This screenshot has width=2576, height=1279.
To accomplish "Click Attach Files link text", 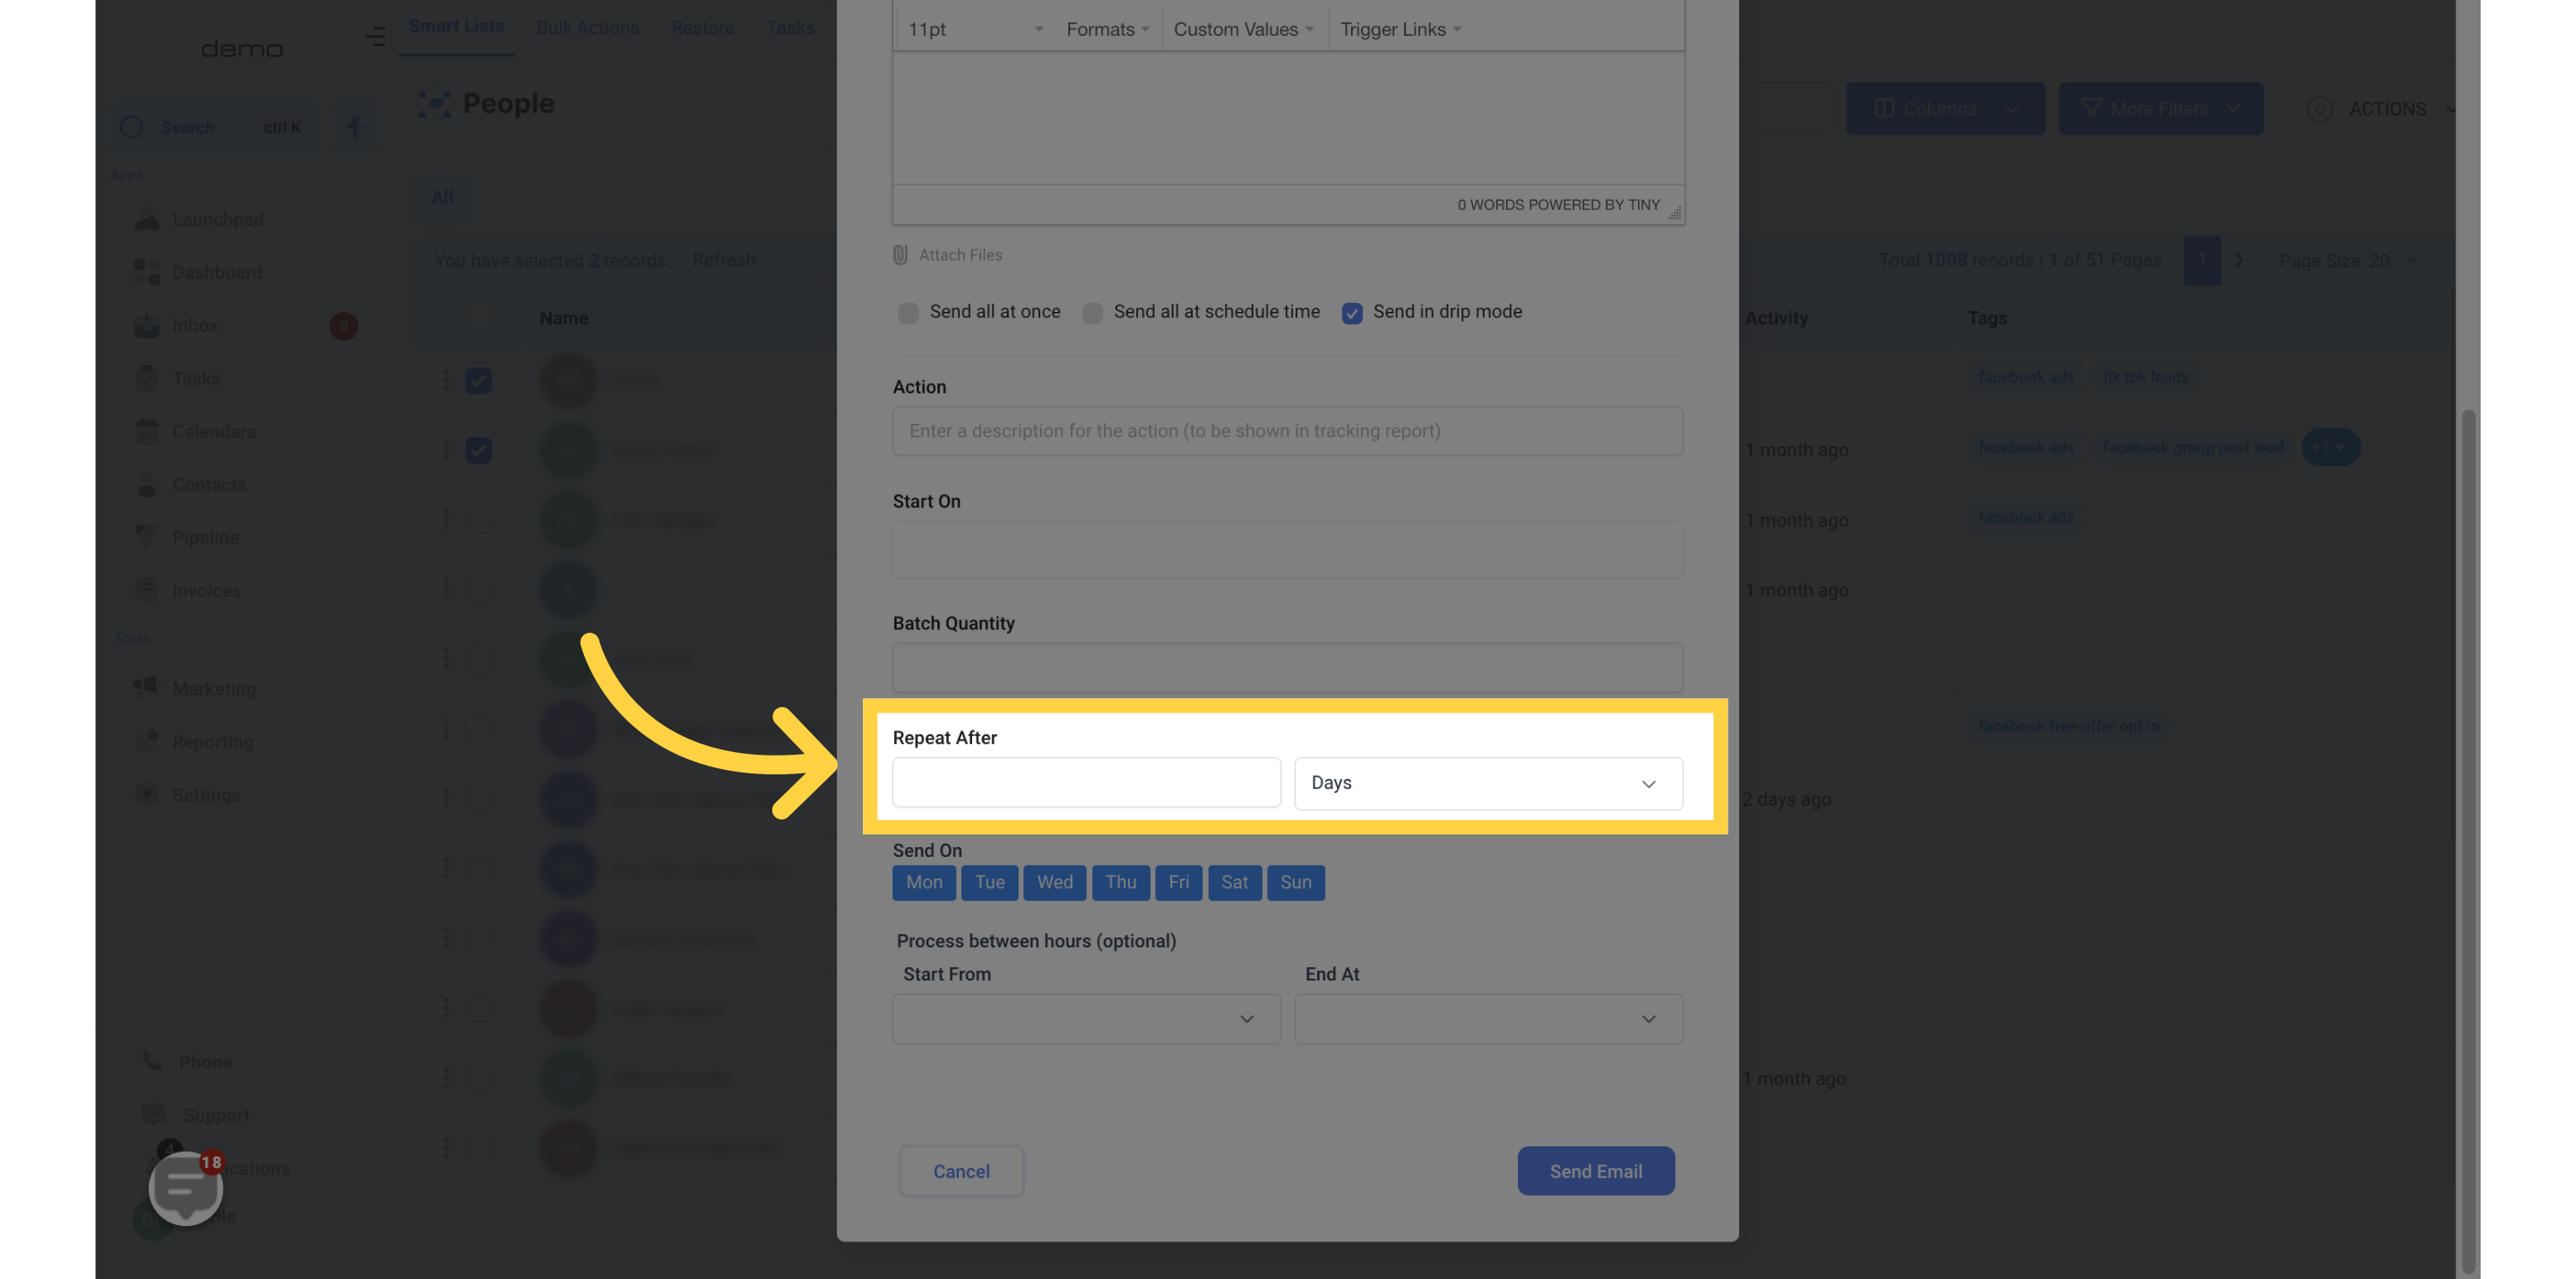I will [960, 255].
